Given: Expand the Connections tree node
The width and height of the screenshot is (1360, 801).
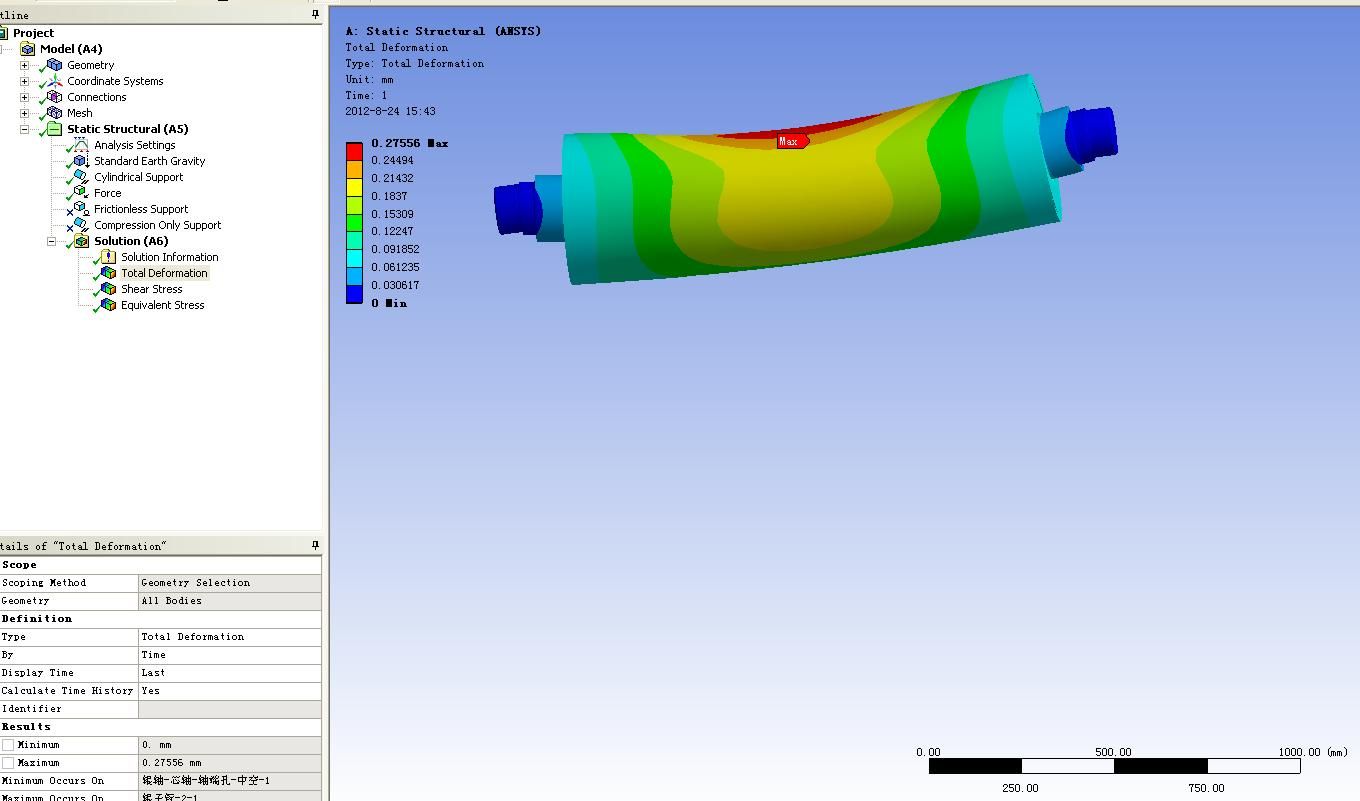Looking at the screenshot, I should point(24,97).
